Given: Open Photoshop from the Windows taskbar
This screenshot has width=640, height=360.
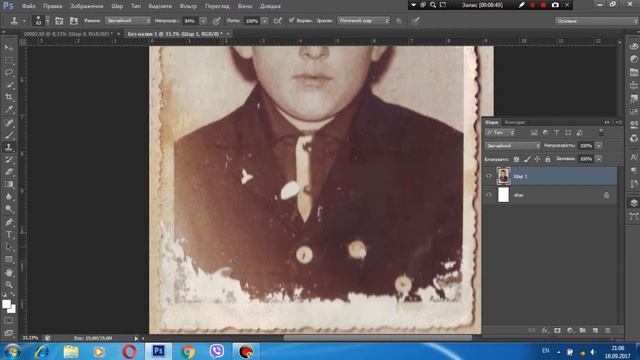Looking at the screenshot, I should point(158,351).
